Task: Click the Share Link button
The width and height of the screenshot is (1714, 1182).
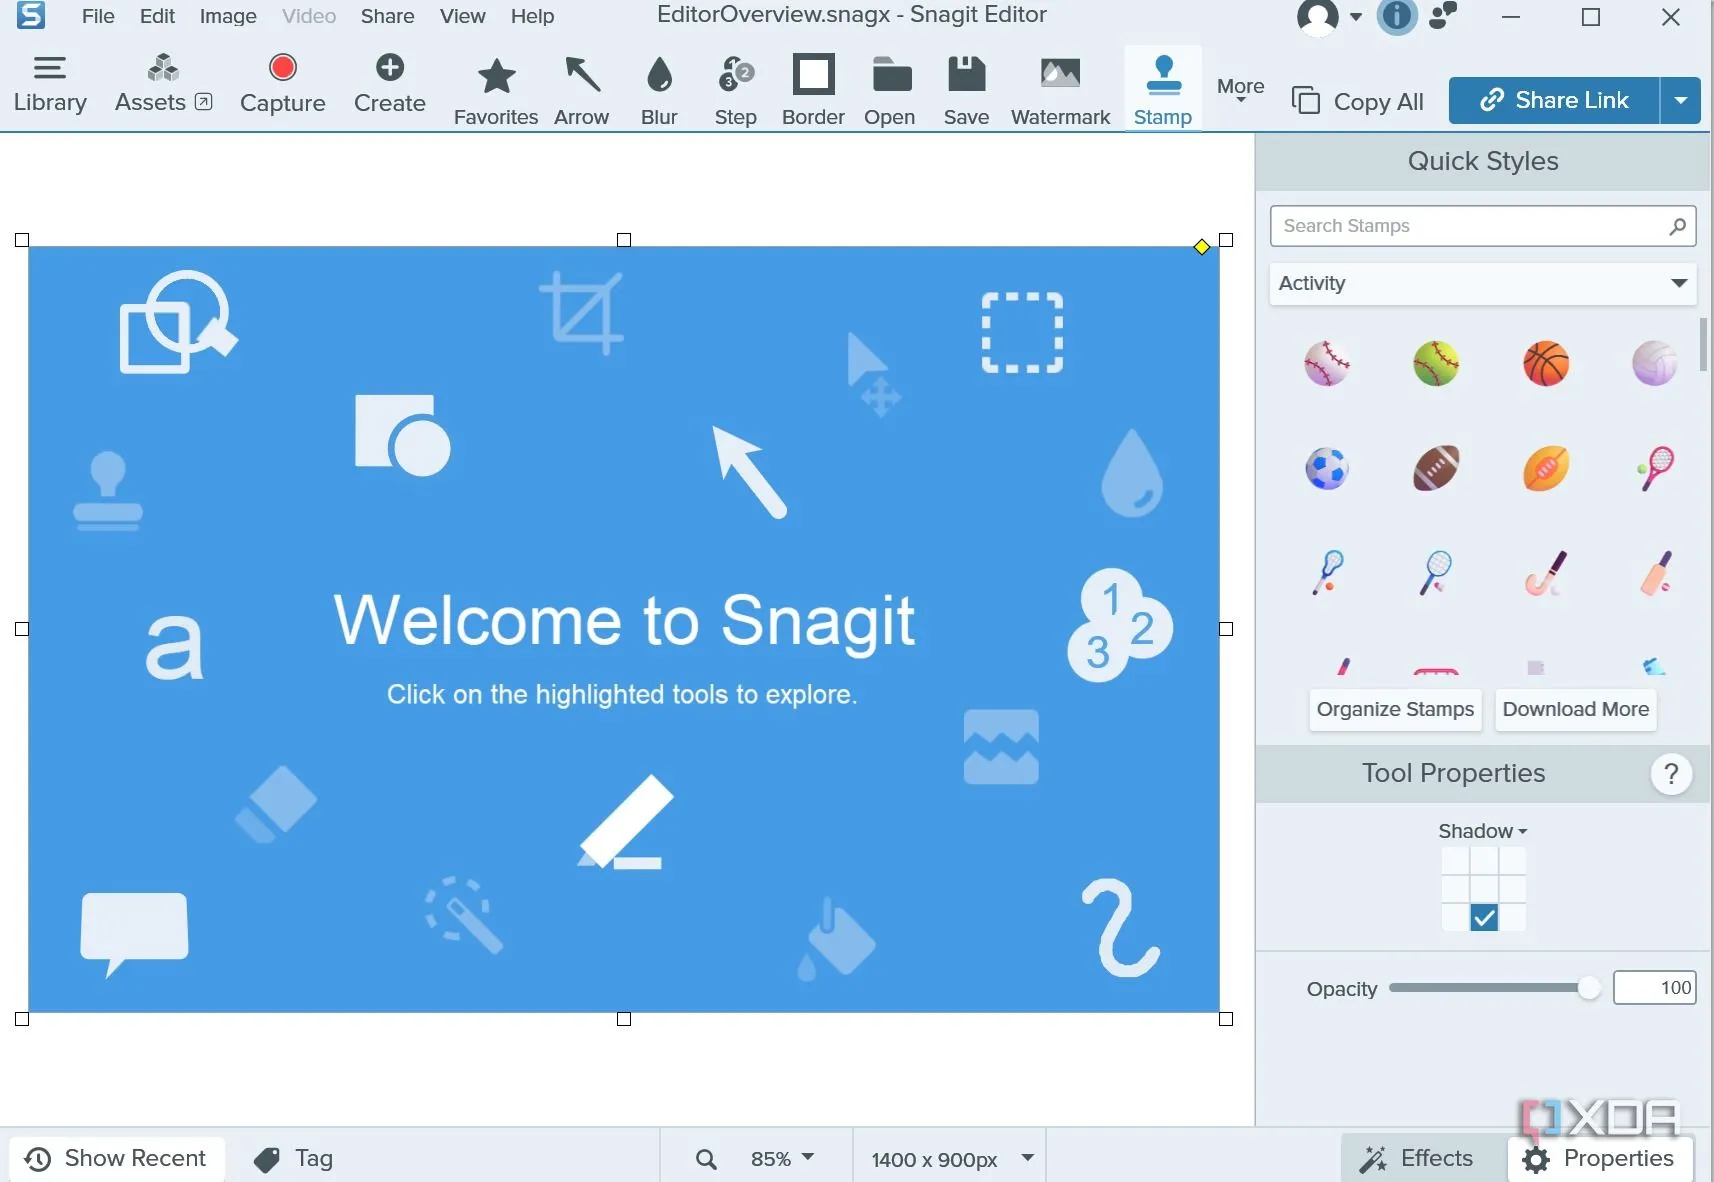Action: (1554, 100)
